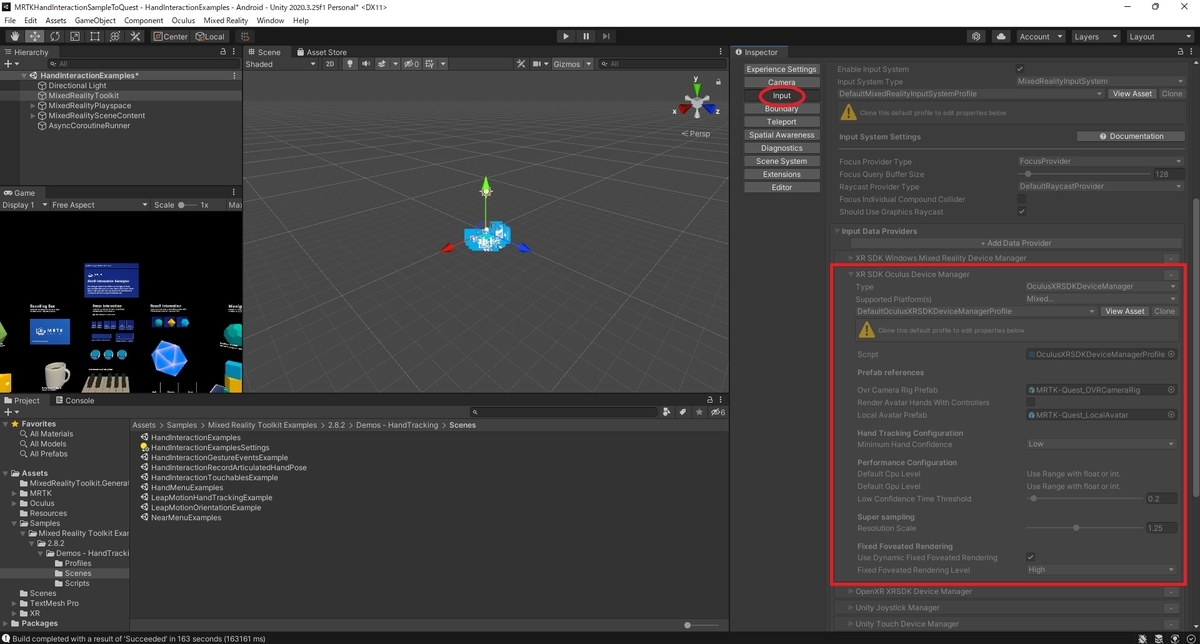Select the Move tool
This screenshot has width=1200, height=644.
click(34, 36)
